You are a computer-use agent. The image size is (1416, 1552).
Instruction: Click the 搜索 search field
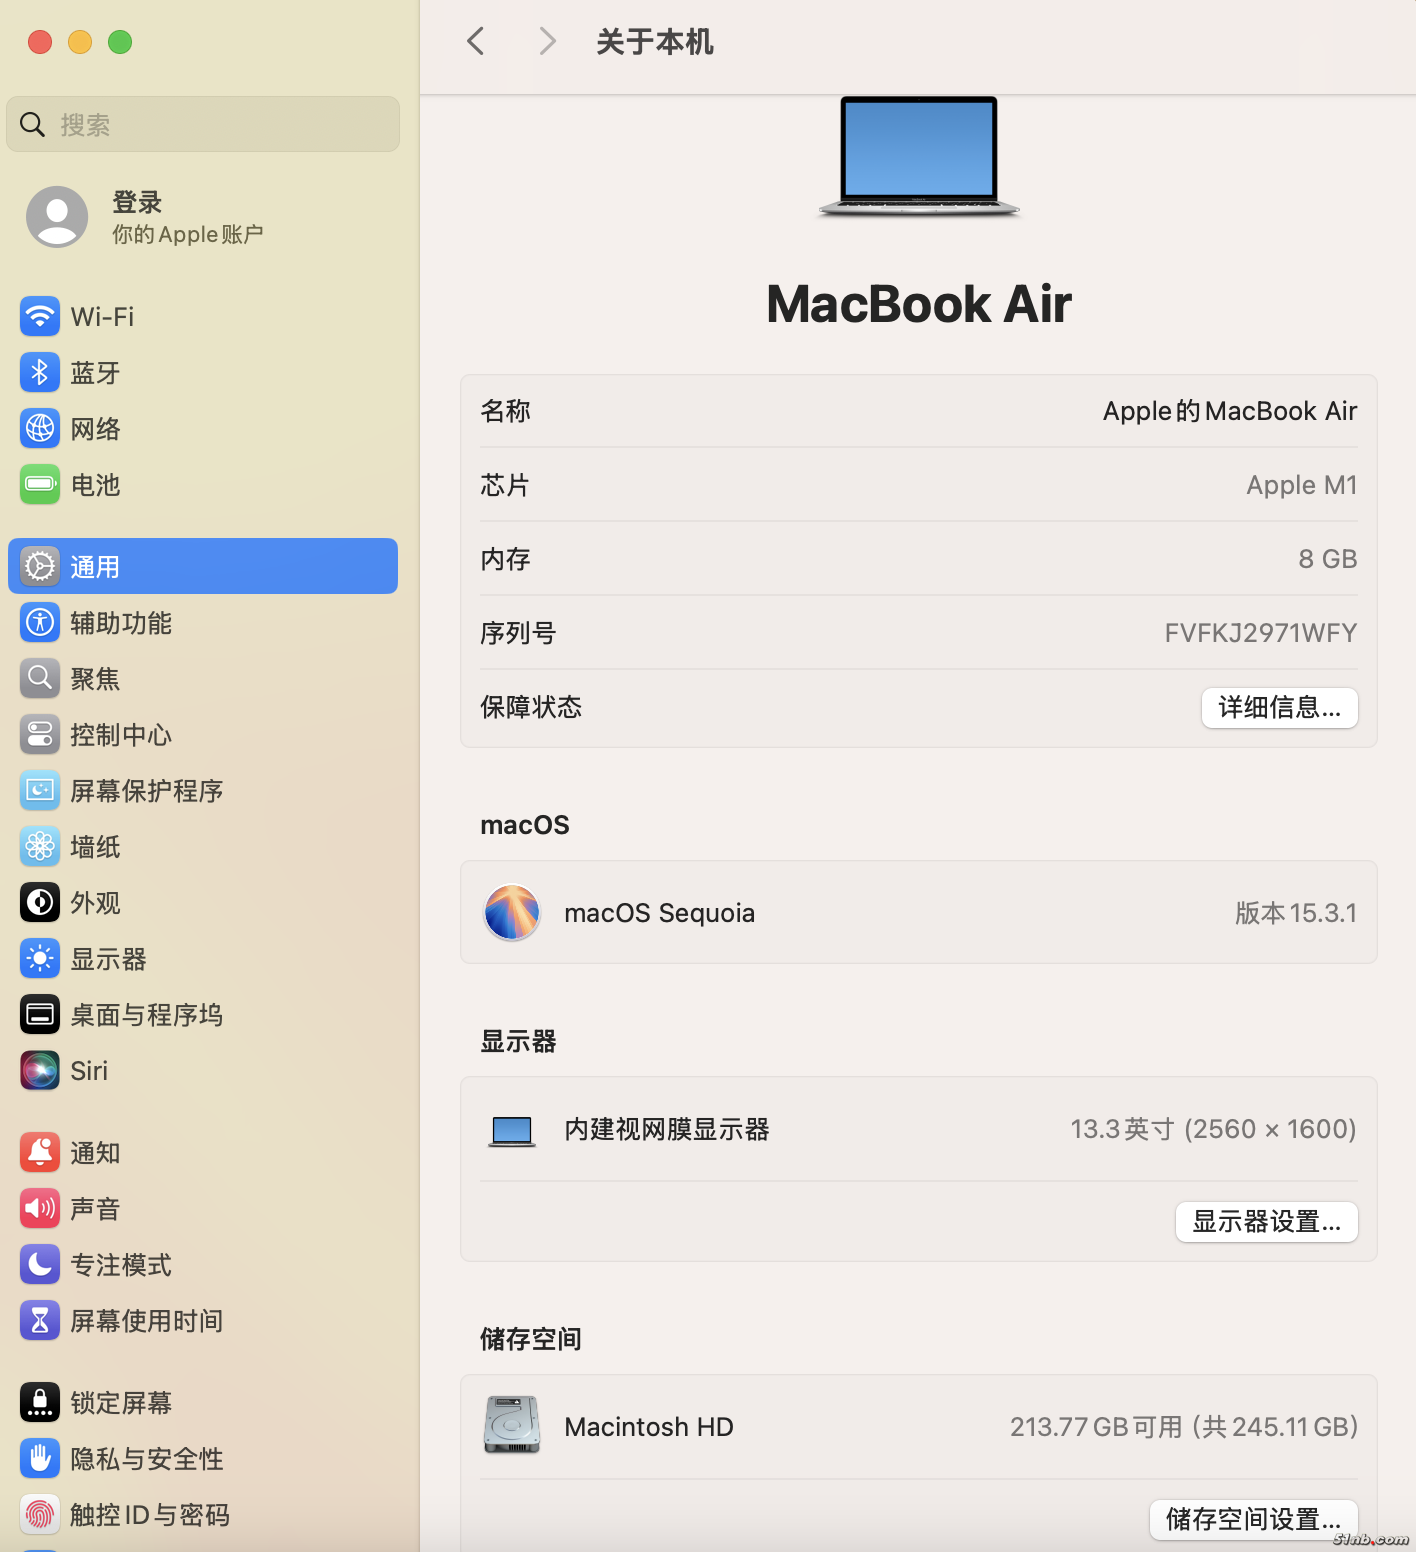pos(202,124)
